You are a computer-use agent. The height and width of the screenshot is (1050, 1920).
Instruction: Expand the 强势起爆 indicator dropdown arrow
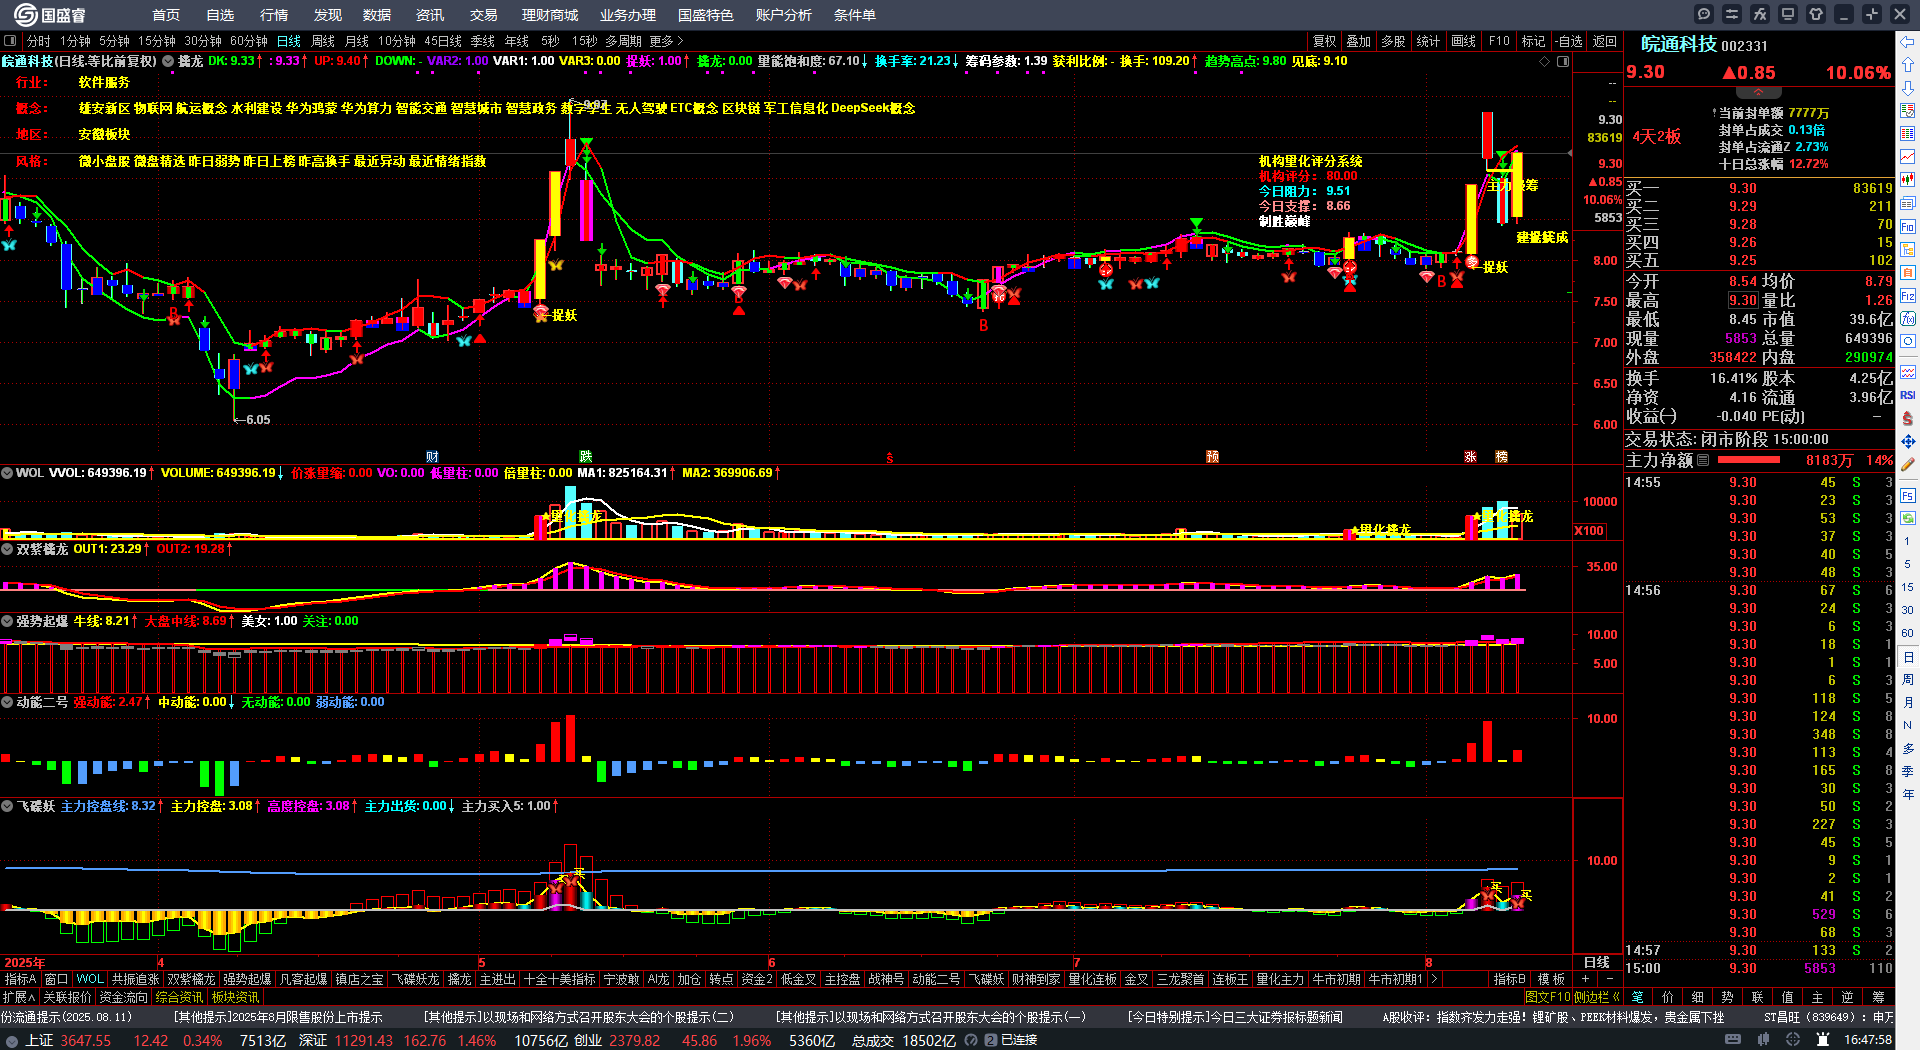7,621
